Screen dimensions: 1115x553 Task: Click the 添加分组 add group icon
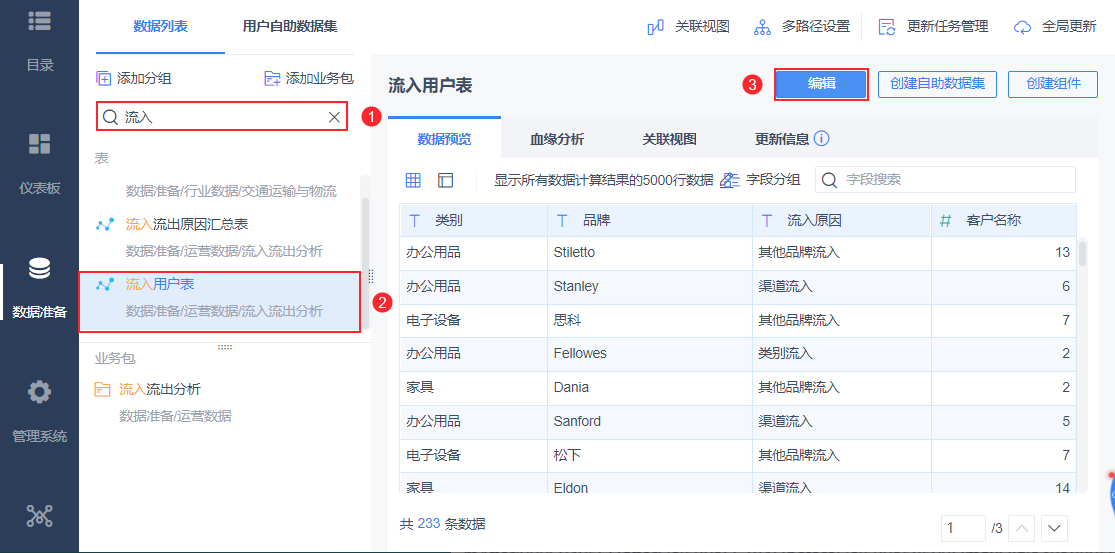(x=104, y=78)
